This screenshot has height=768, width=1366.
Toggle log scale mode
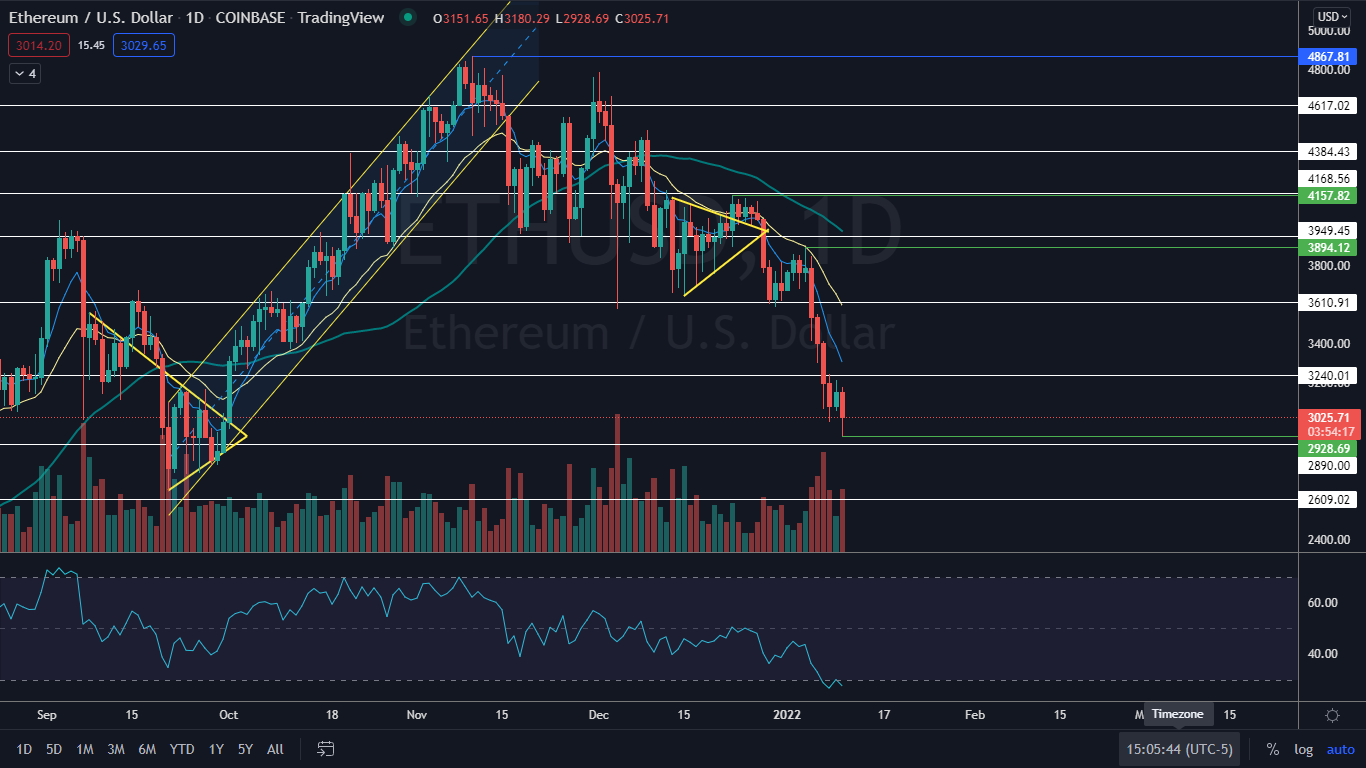pyautogui.click(x=1304, y=749)
